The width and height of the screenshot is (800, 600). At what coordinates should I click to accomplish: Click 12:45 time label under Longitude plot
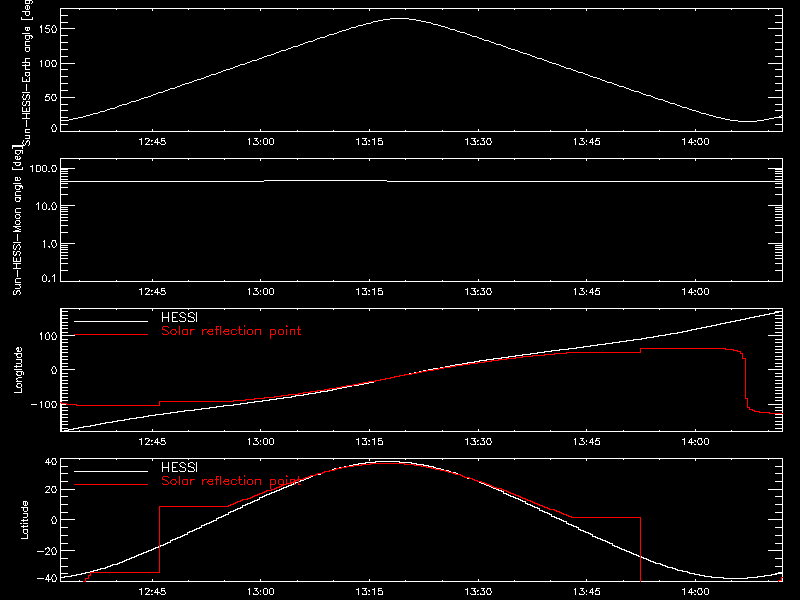[x=152, y=442]
